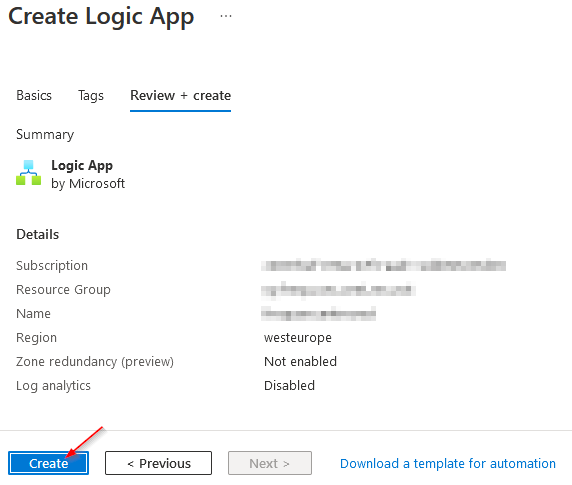Click the Not enabled zone redundancy value
572x485 pixels.
[300, 361]
